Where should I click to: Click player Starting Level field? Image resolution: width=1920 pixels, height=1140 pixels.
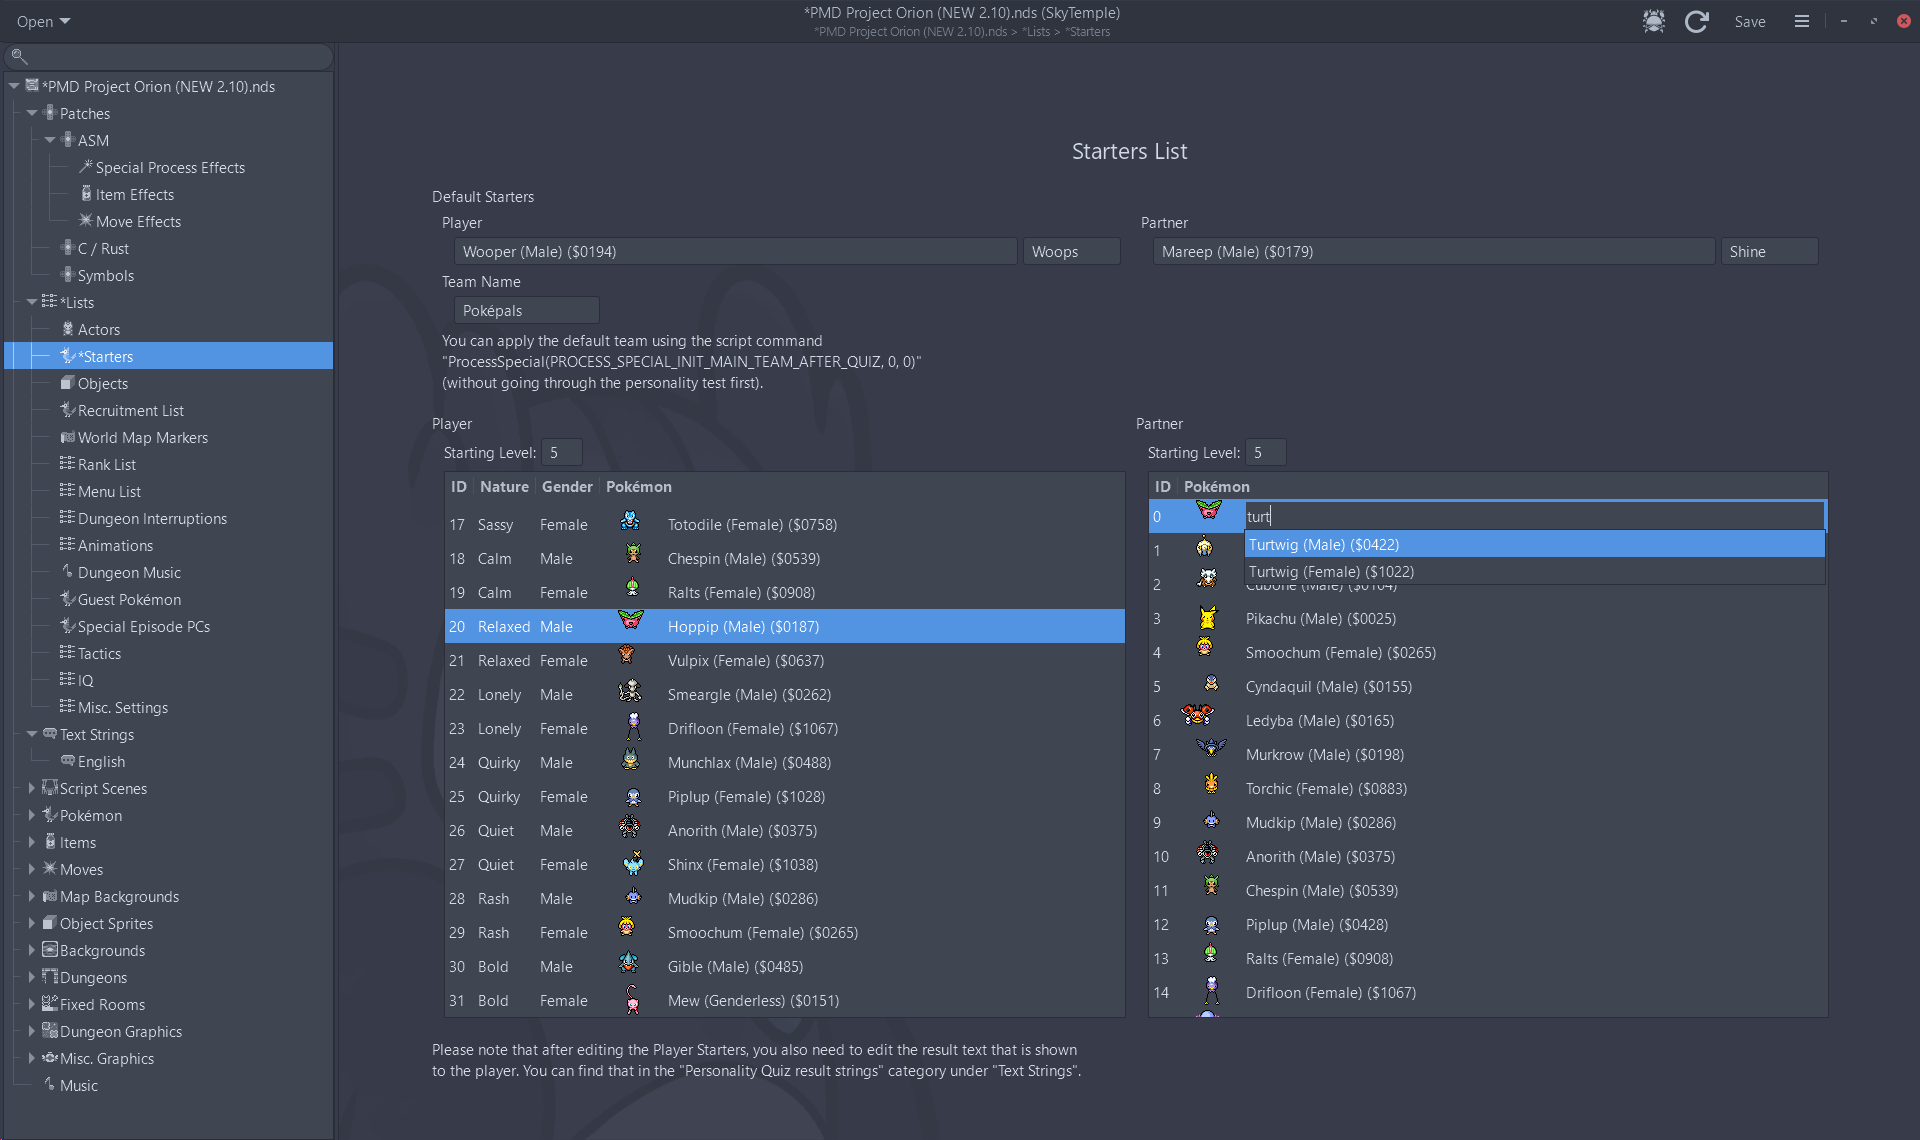(x=561, y=452)
